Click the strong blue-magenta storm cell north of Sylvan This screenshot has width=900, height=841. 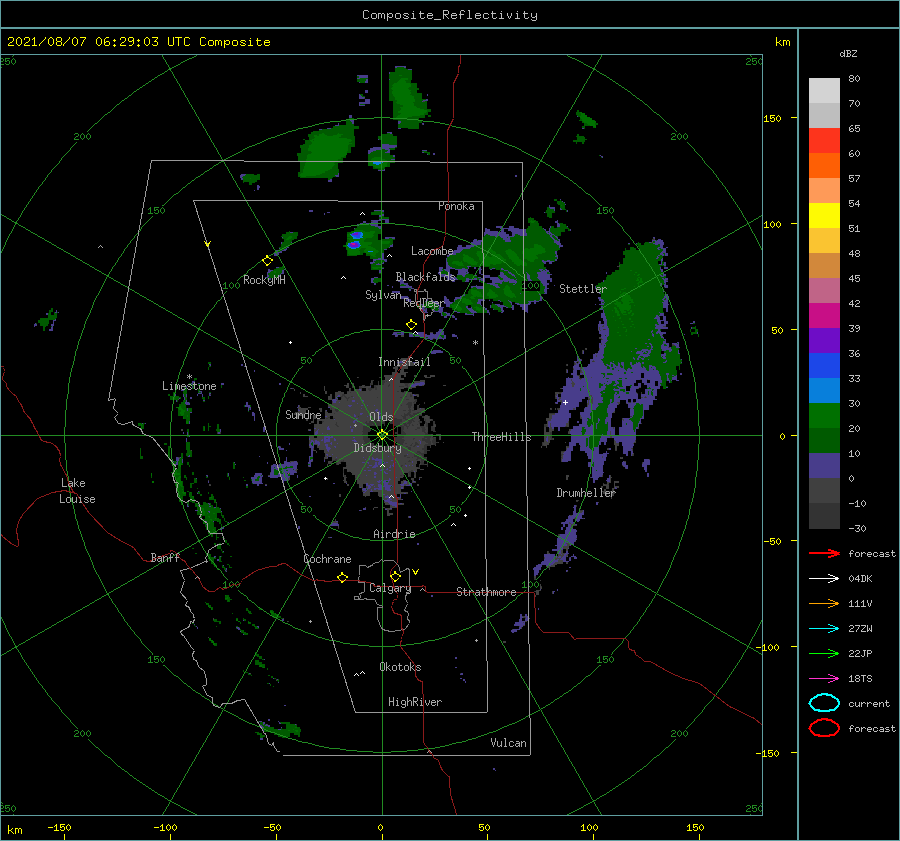(x=356, y=240)
